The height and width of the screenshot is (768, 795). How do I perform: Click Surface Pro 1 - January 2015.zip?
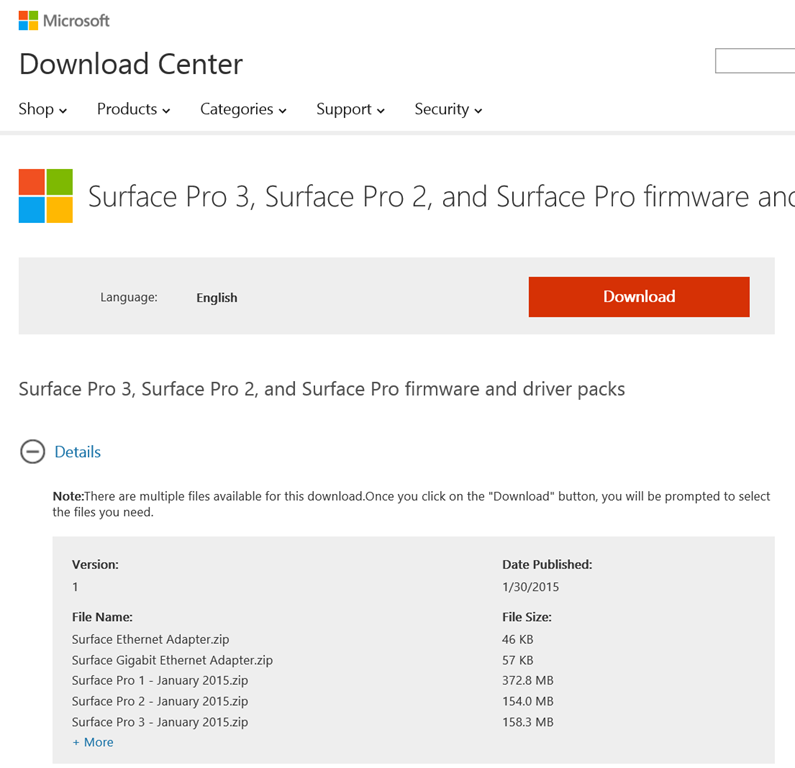(x=160, y=681)
